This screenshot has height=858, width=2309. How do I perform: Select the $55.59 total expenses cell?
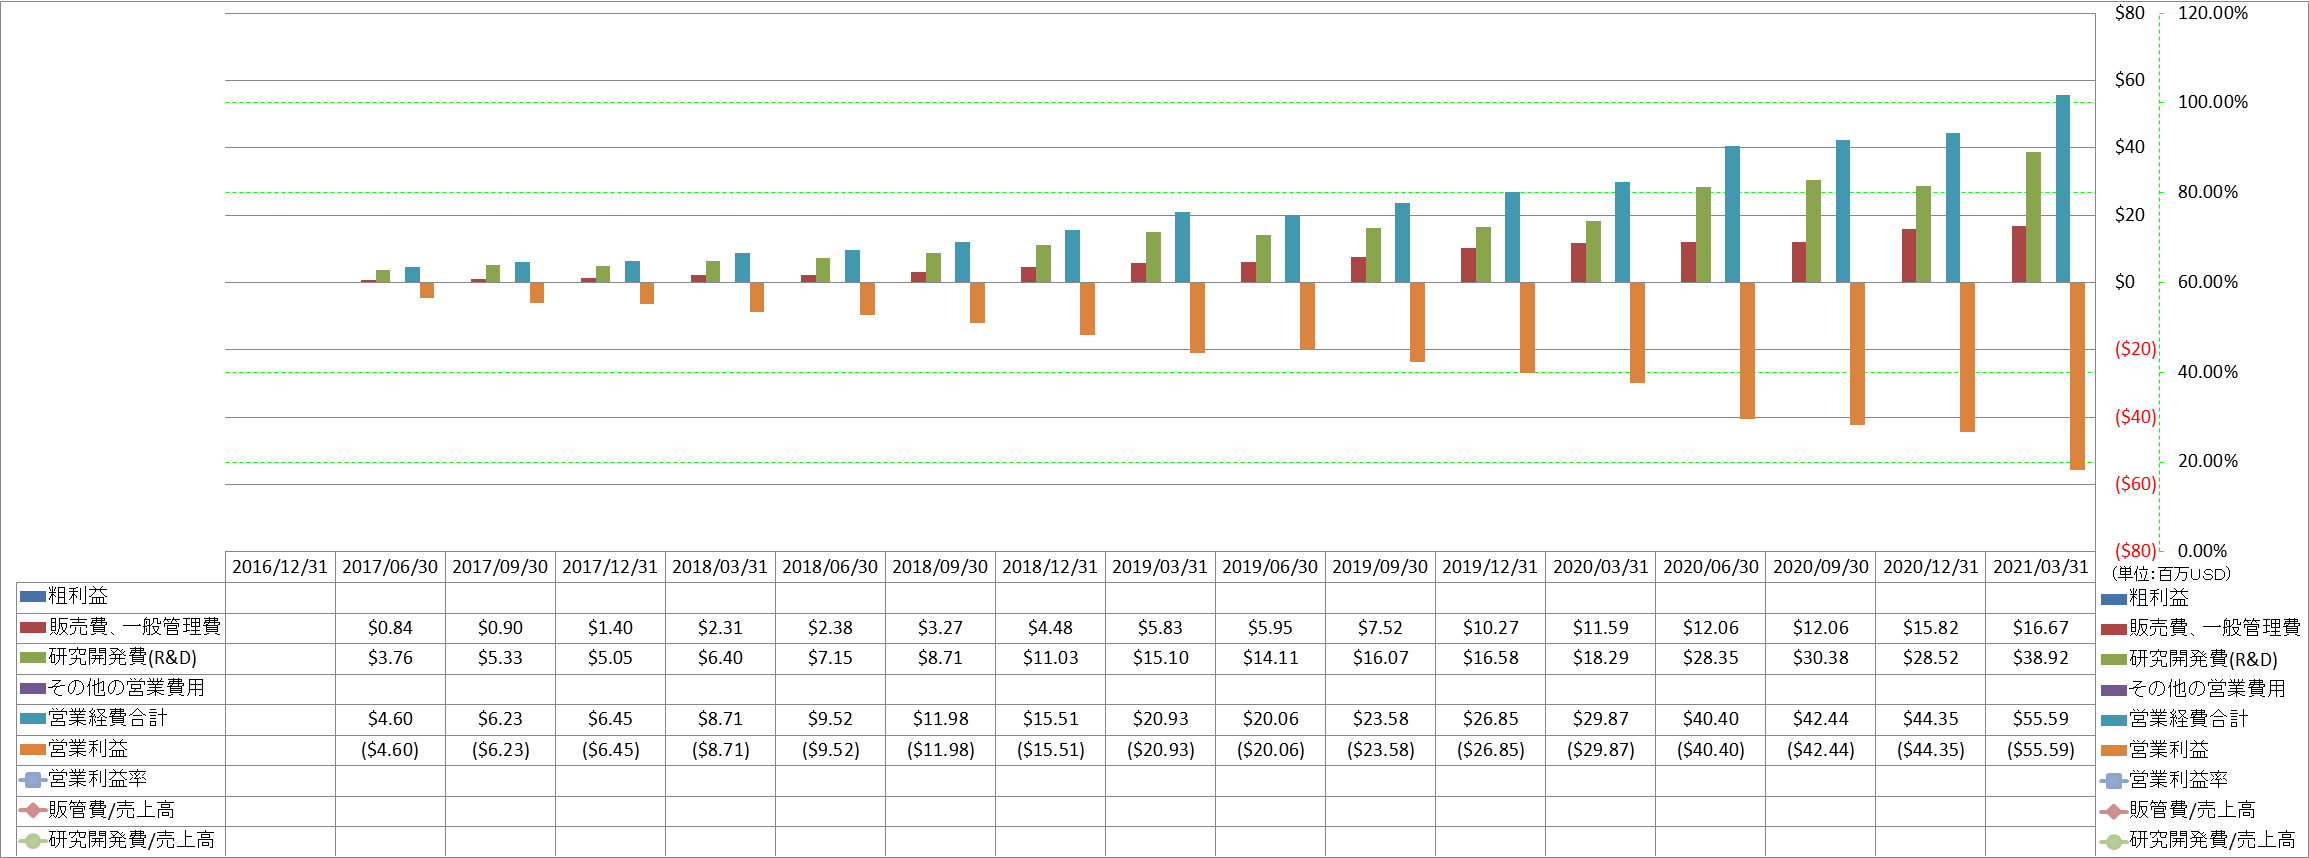[x=2041, y=719]
